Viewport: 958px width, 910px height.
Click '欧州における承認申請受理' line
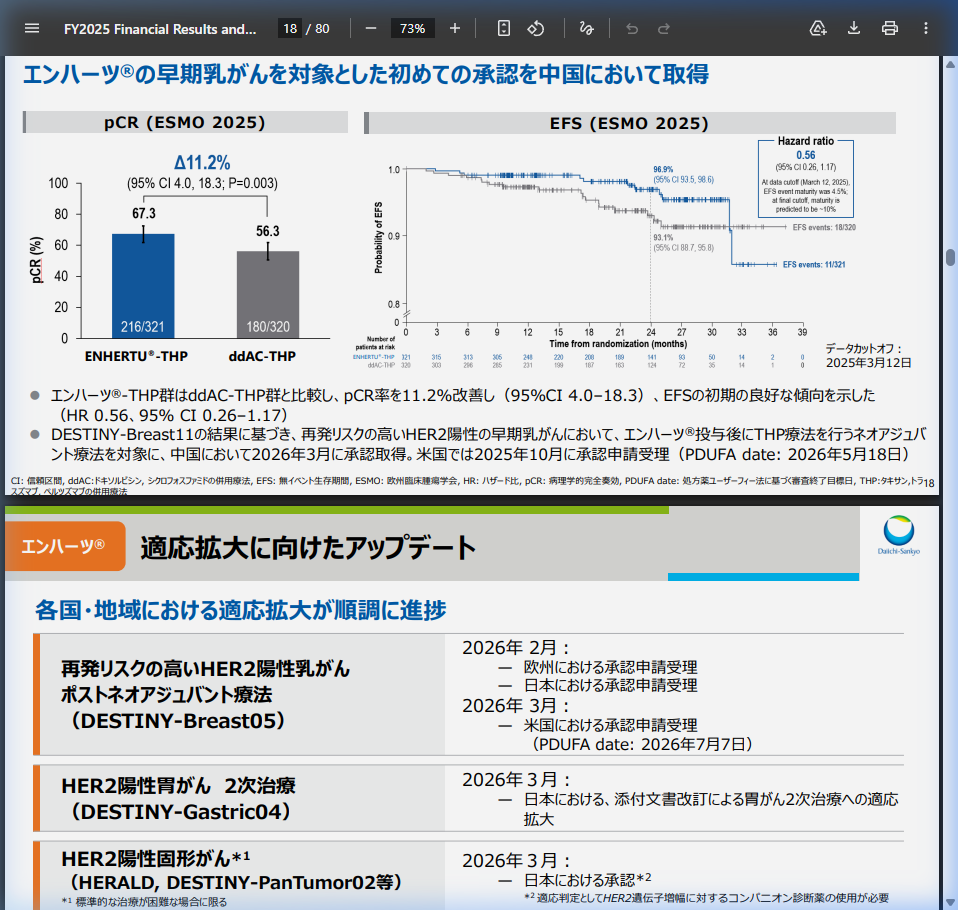(610, 667)
